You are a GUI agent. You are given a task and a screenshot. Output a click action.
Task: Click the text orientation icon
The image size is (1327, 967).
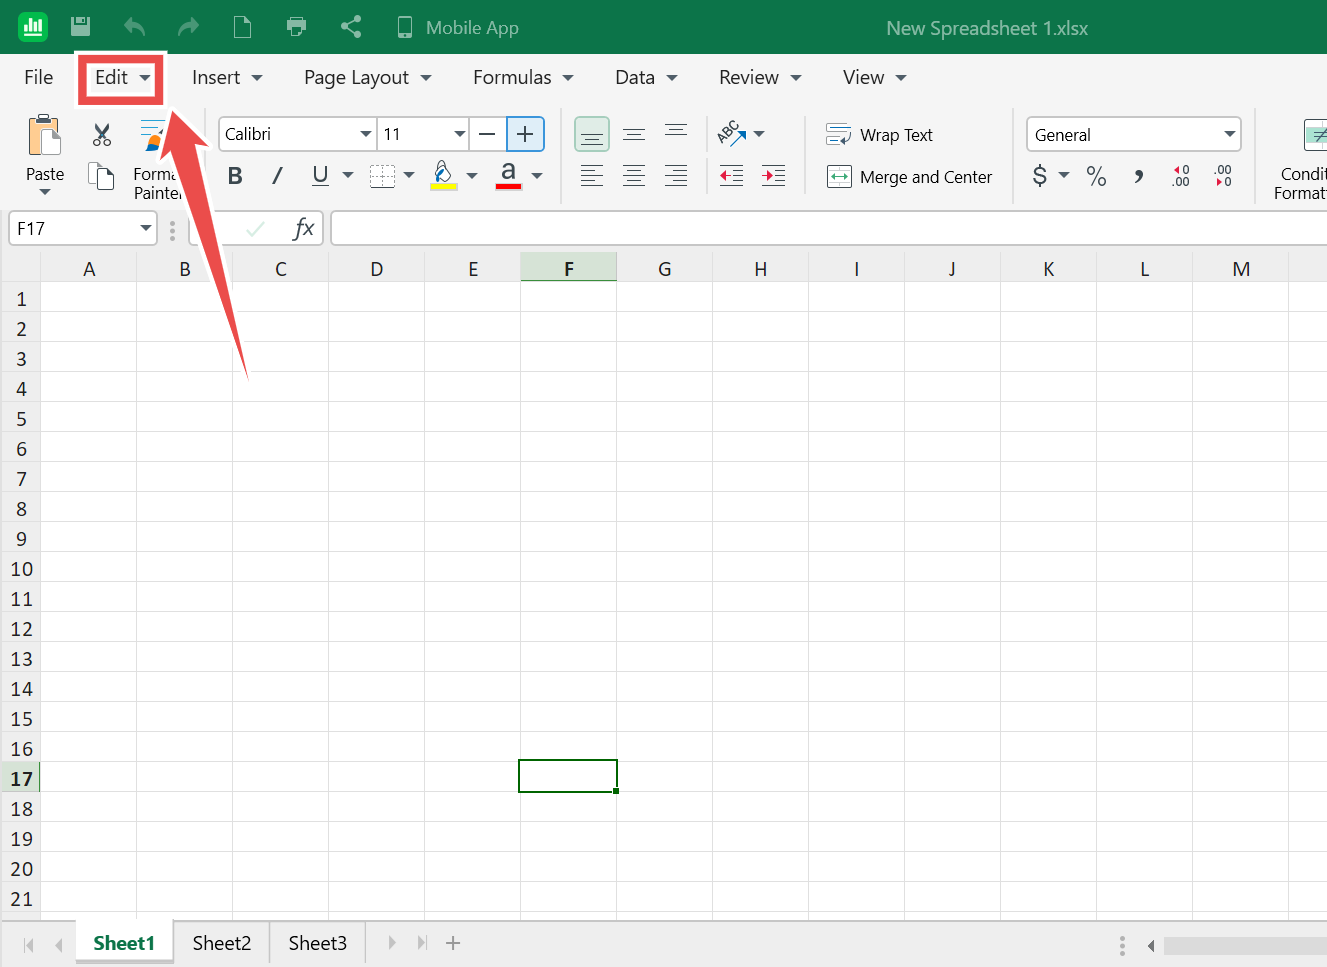pos(731,133)
